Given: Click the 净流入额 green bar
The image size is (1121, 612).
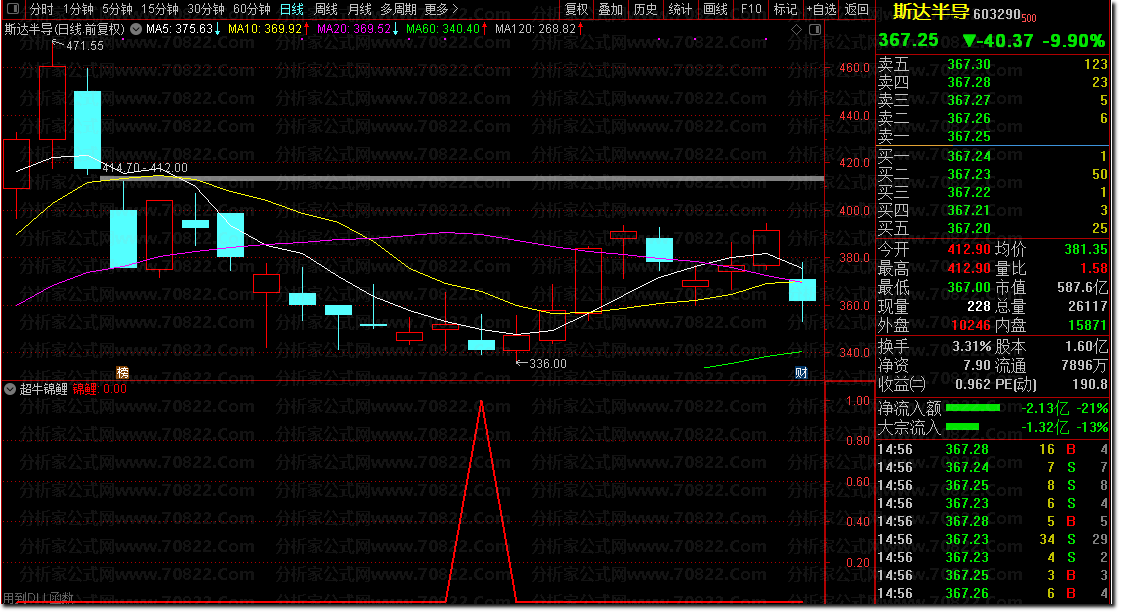Looking at the screenshot, I should click(x=972, y=408).
